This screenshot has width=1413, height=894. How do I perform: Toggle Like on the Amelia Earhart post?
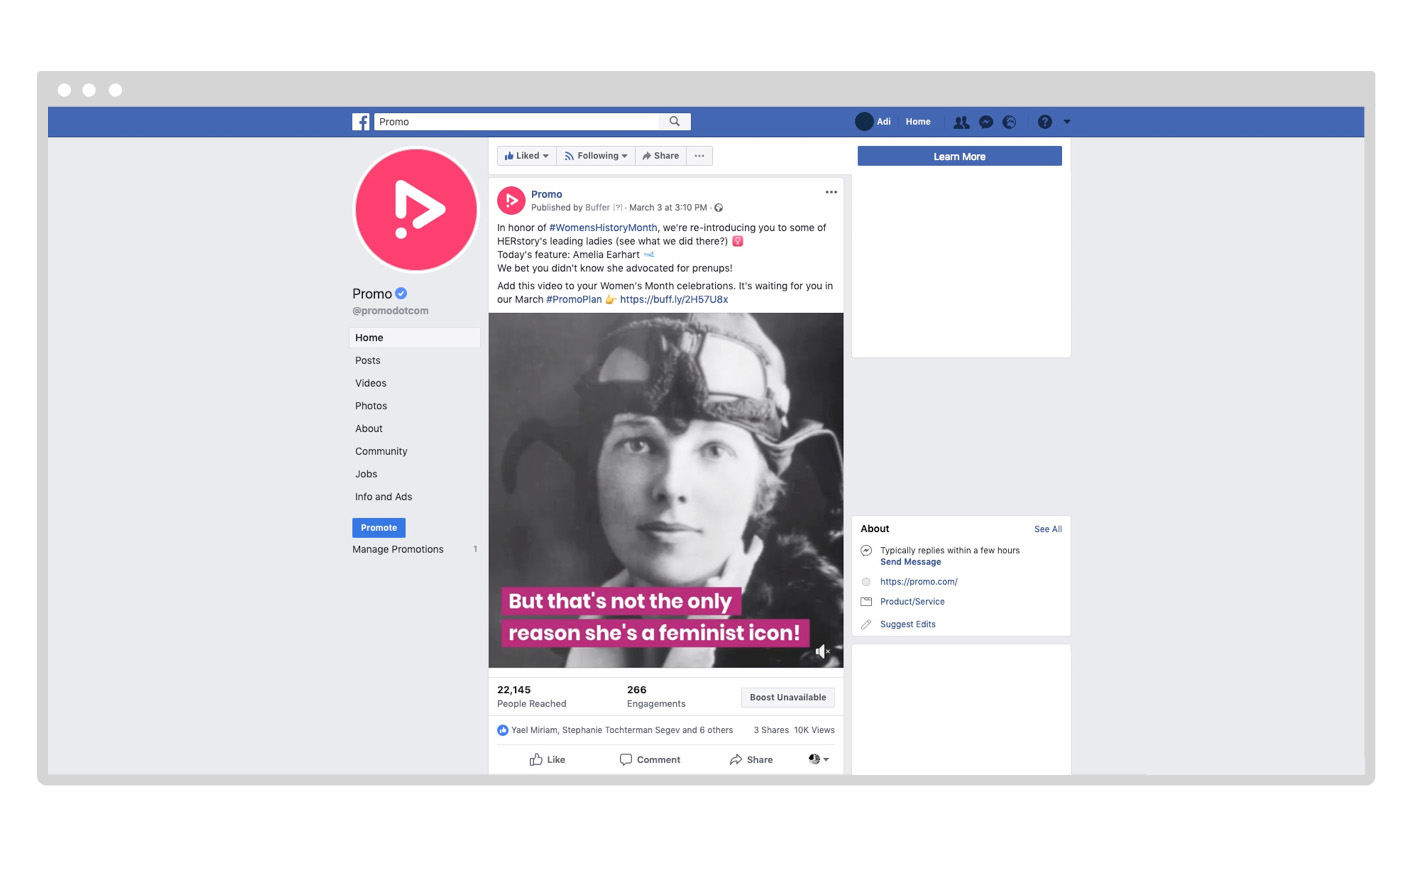point(547,760)
